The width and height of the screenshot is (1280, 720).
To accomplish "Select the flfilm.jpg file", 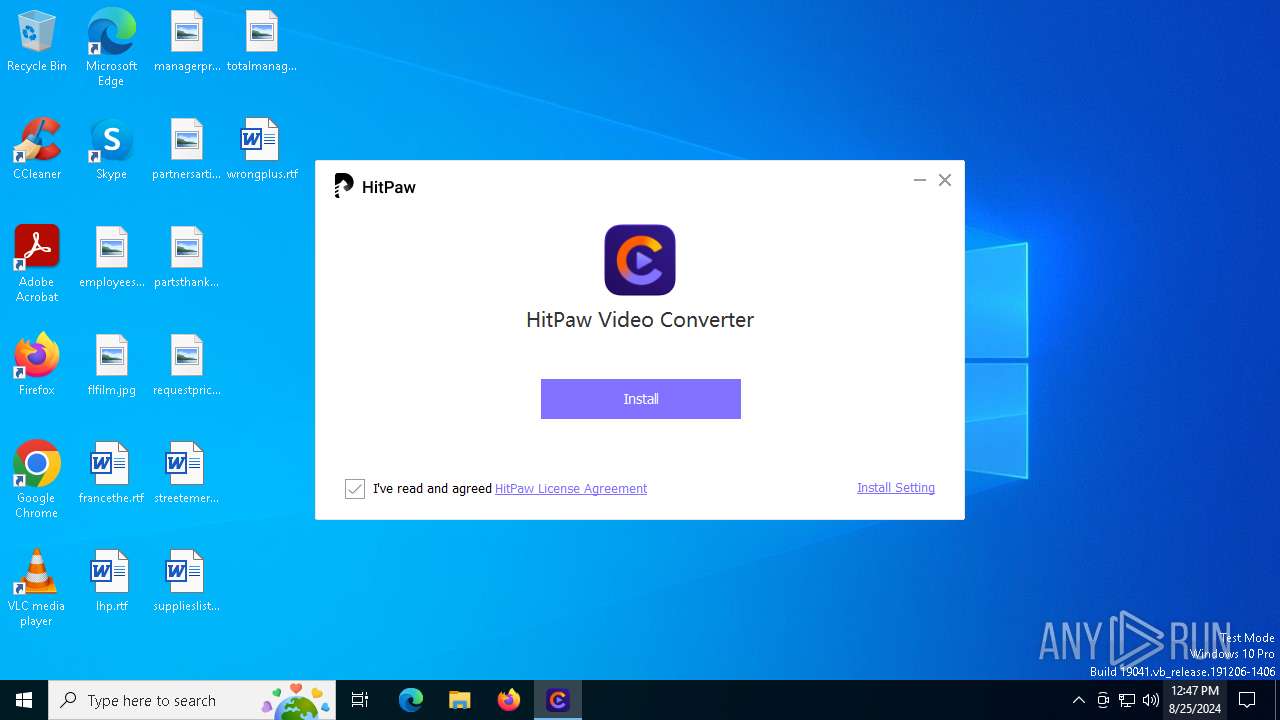I will tap(111, 366).
